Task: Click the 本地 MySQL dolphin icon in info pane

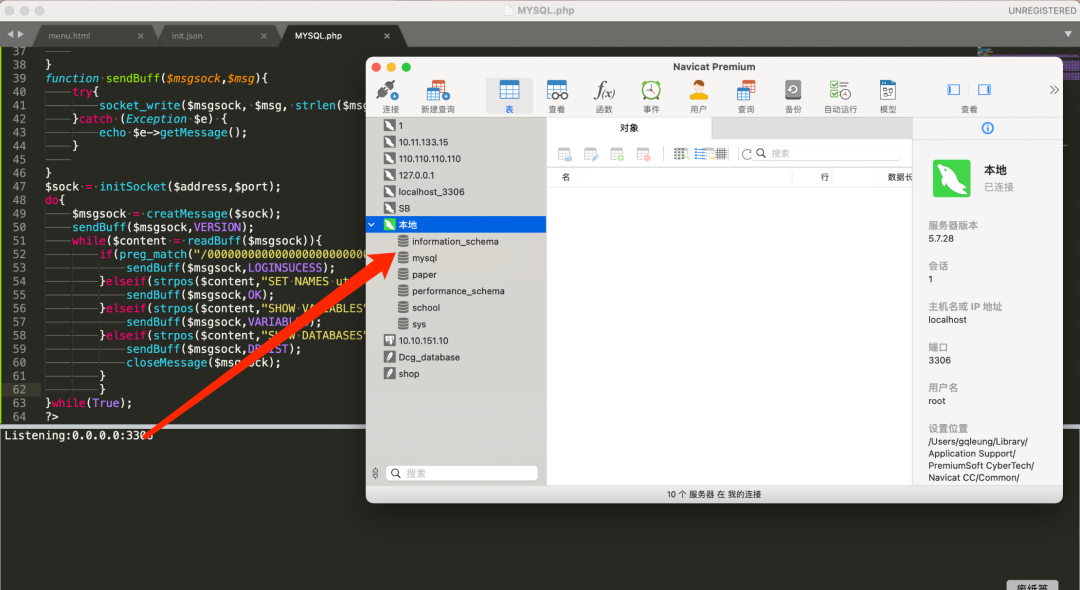Action: 951,178
